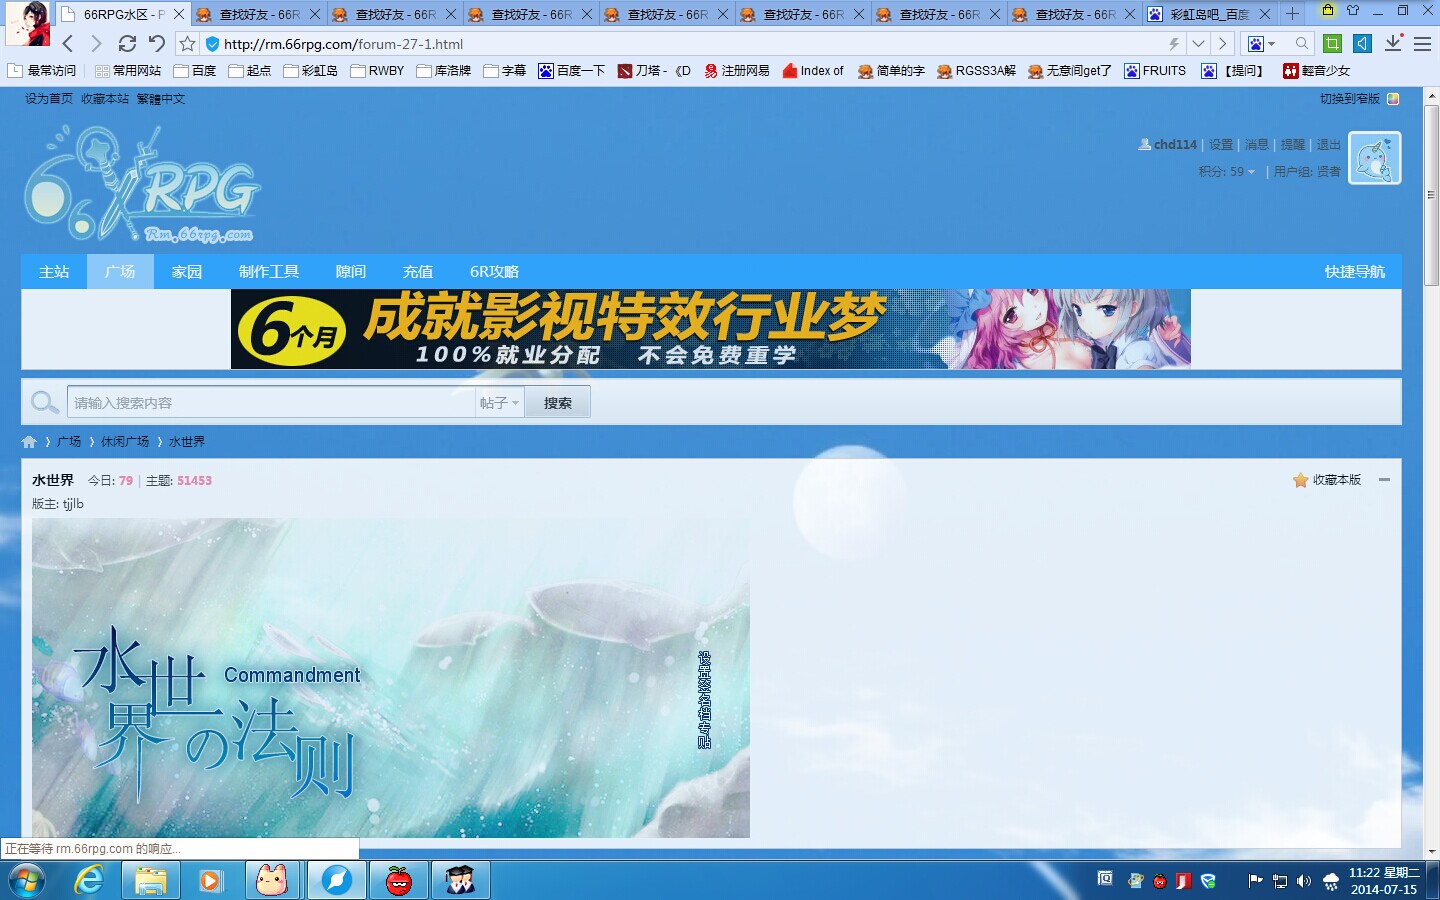Click the home icon in the breadcrumb
1440x900 pixels.
coord(29,442)
